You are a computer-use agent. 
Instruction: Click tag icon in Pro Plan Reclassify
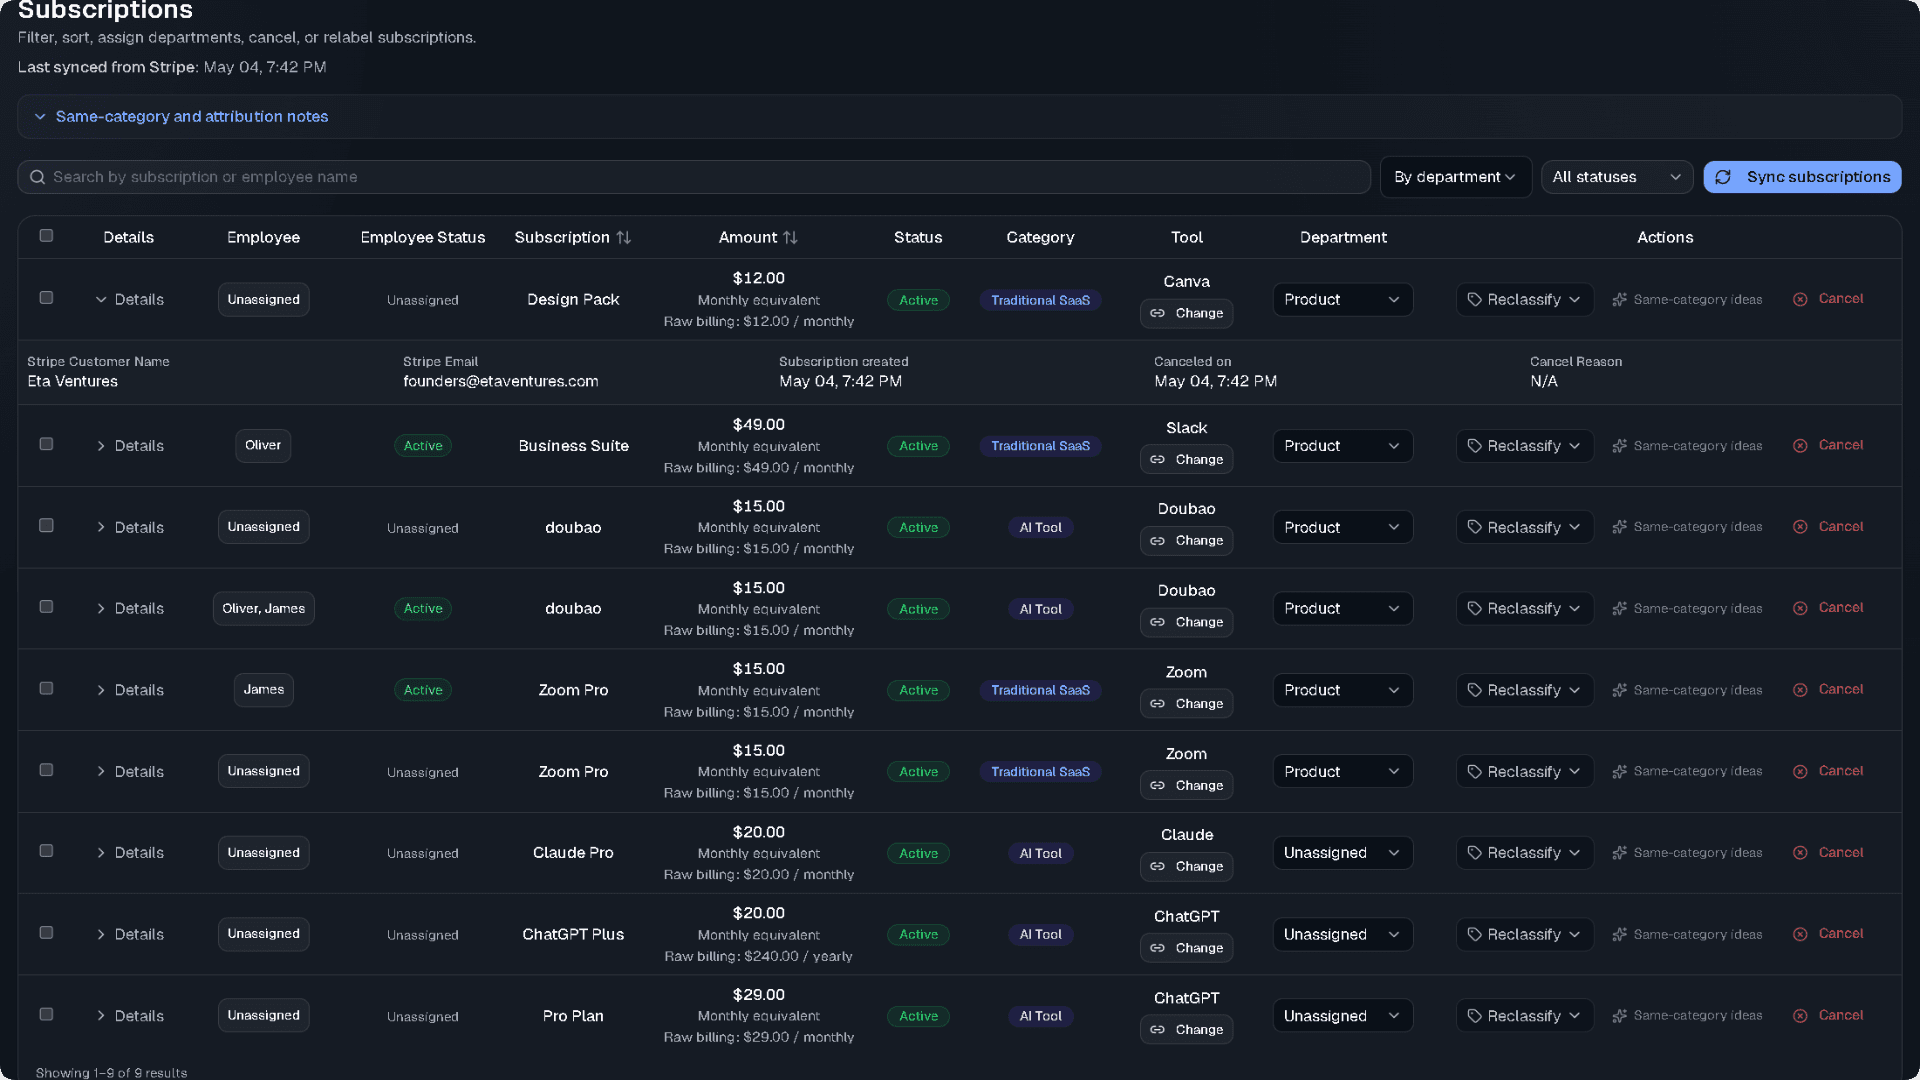[x=1474, y=1016]
